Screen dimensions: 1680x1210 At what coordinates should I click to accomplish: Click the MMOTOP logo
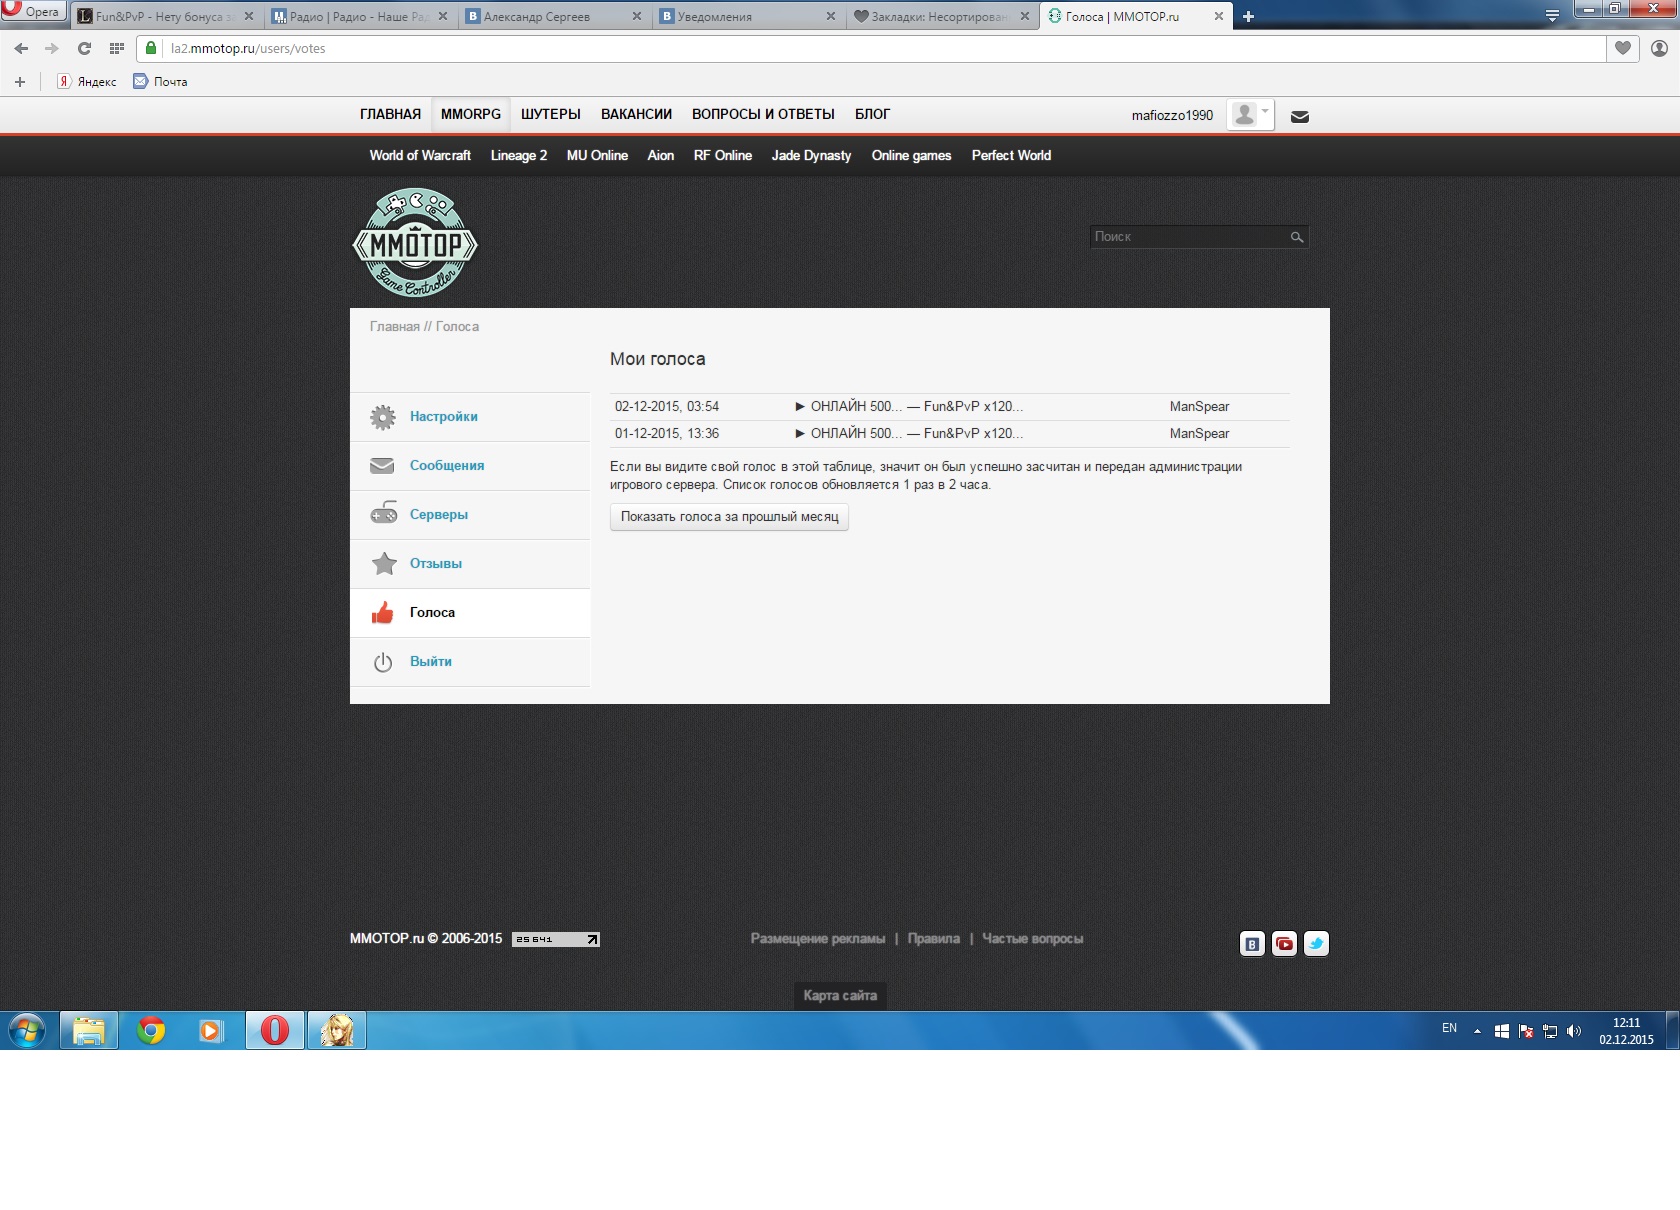(415, 243)
